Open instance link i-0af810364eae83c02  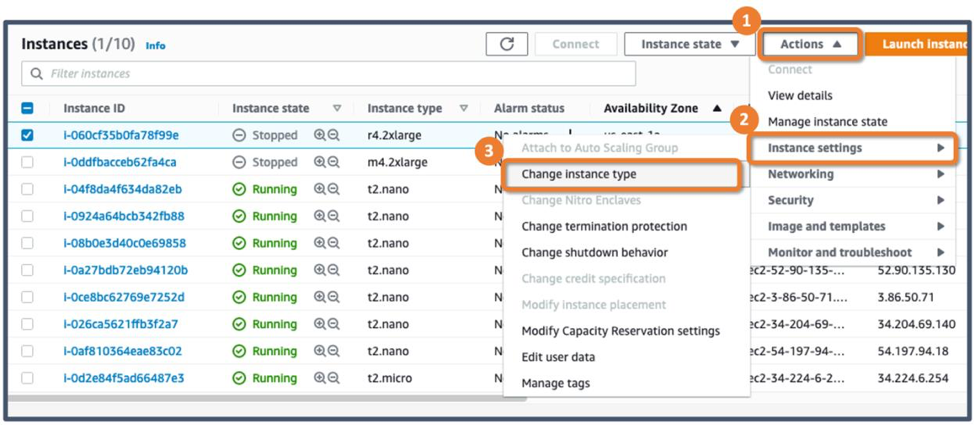click(x=122, y=351)
